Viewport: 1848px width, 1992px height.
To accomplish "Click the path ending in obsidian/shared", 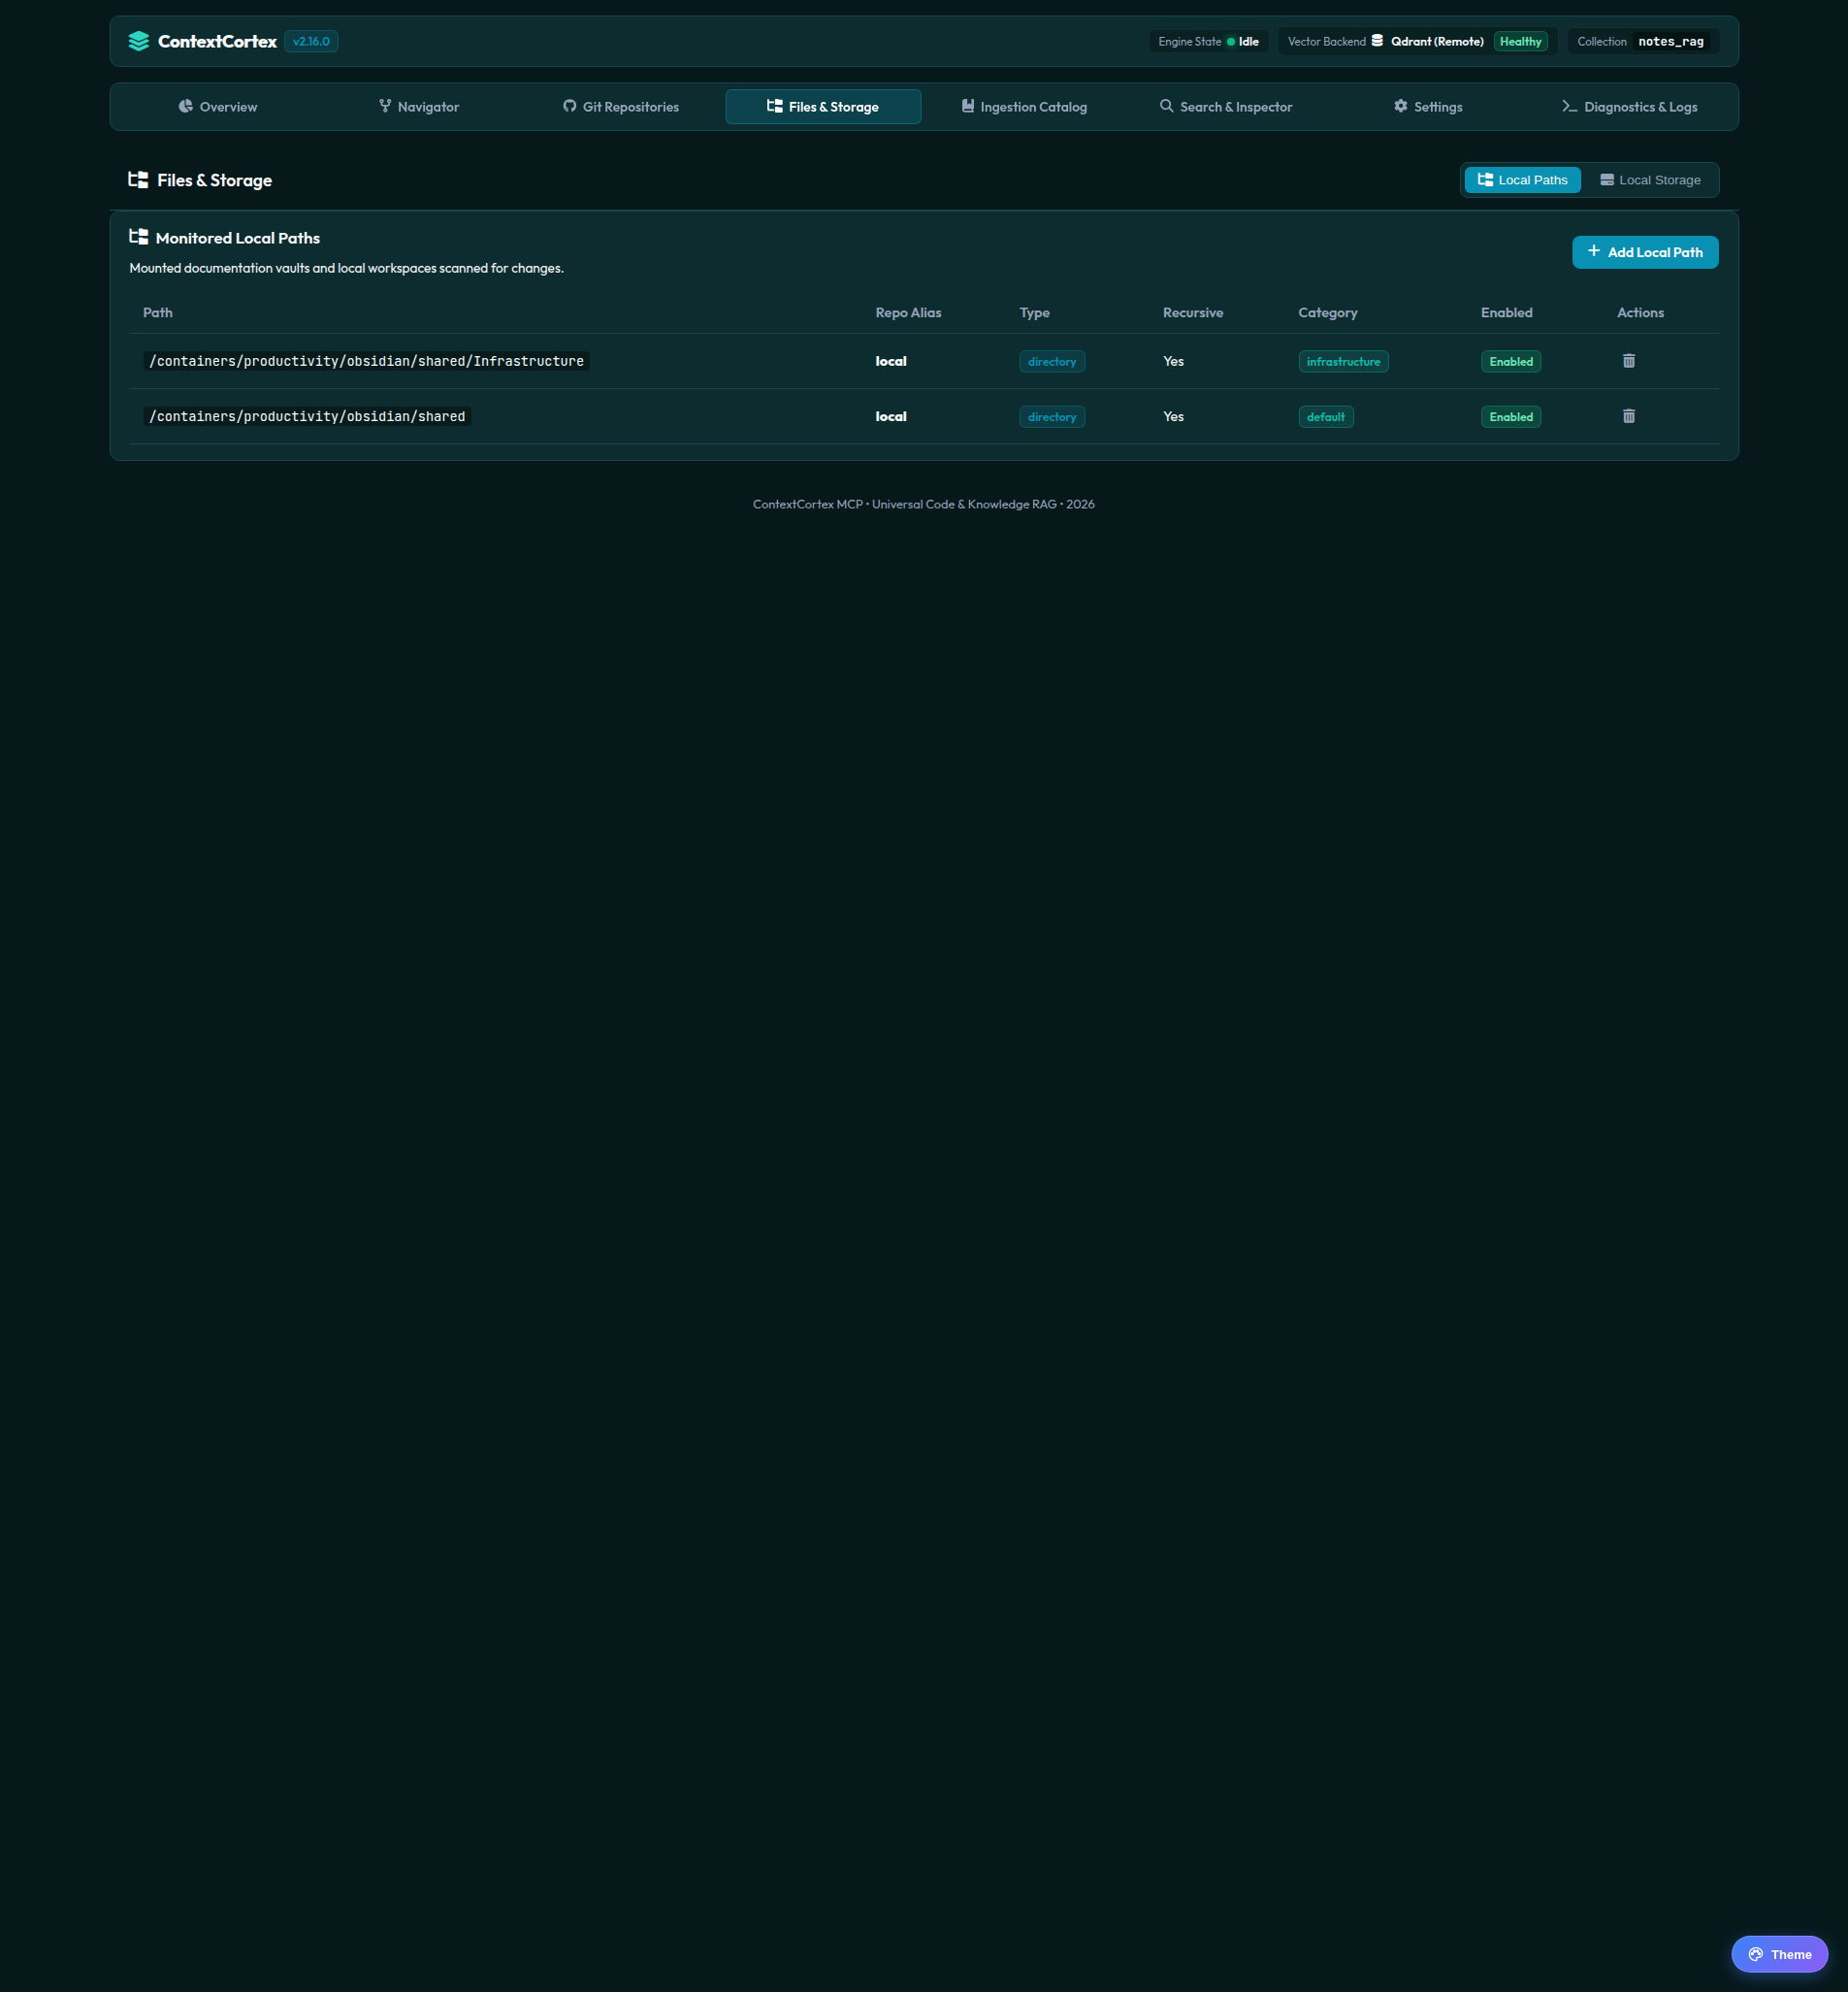I will click(307, 416).
